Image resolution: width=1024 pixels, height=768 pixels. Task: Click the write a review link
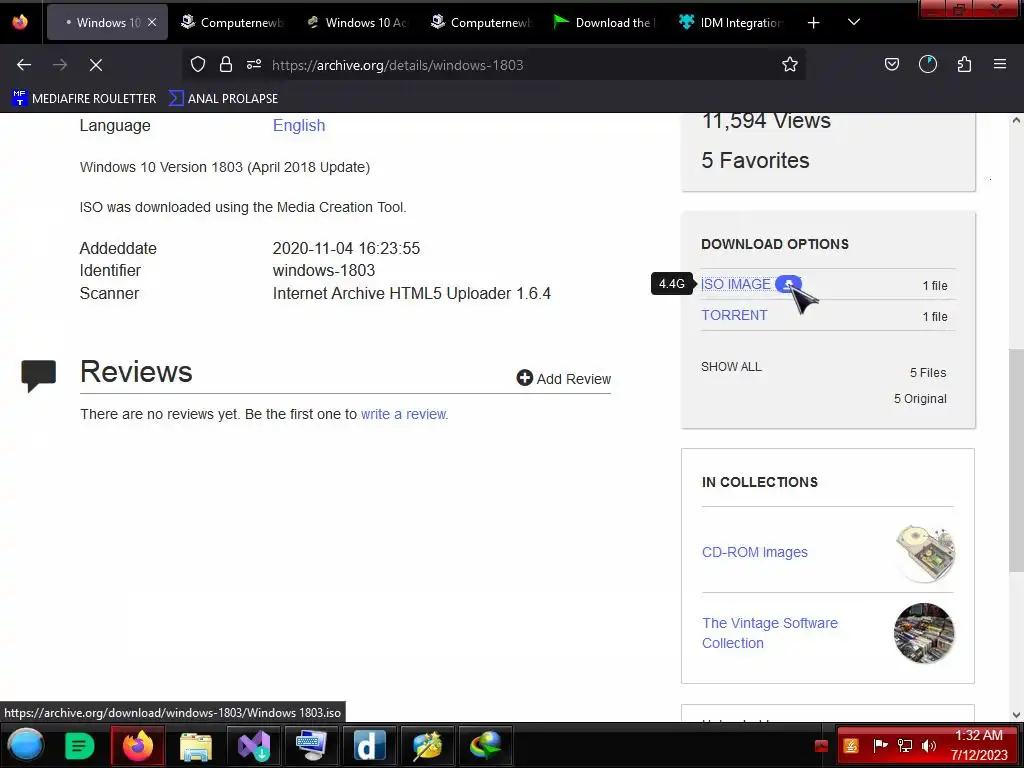[404, 414]
